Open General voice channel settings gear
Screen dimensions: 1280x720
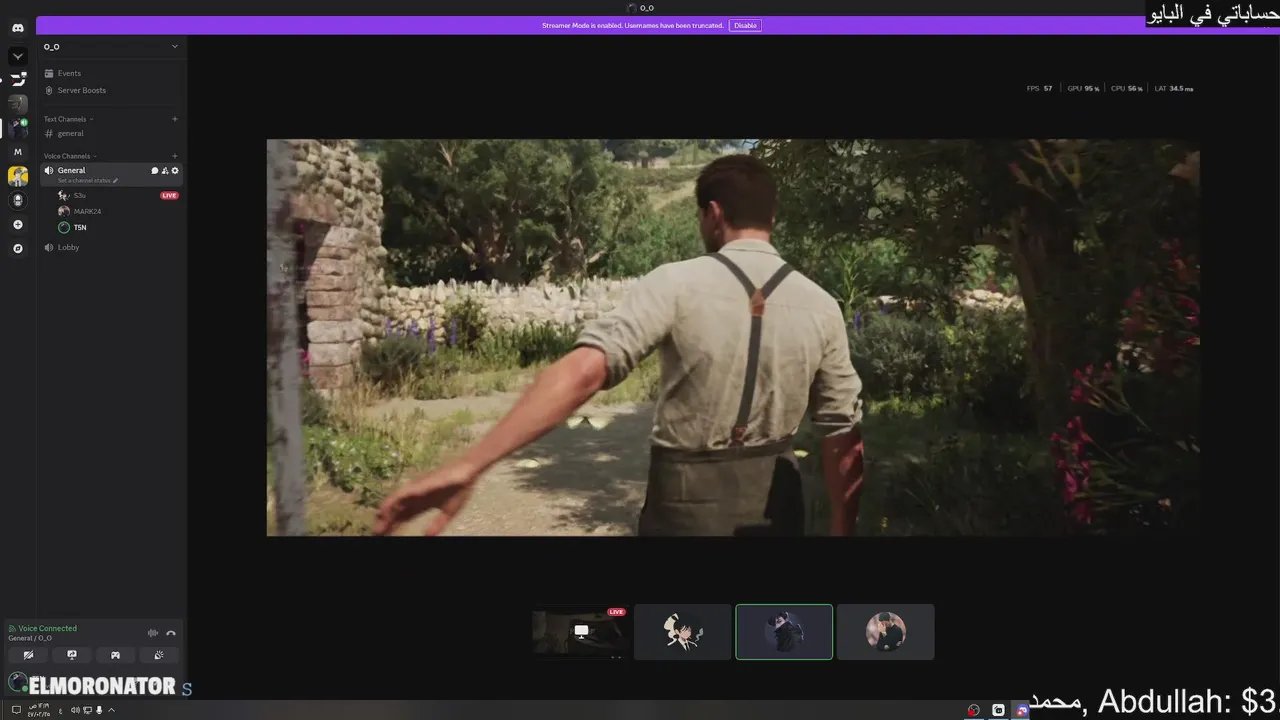(x=175, y=171)
